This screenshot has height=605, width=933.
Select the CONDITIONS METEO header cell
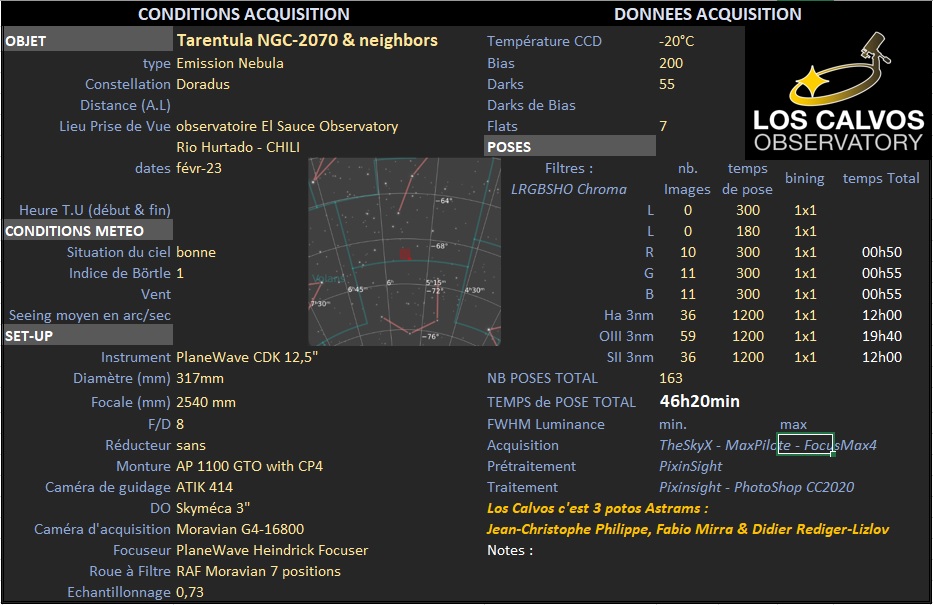point(88,231)
